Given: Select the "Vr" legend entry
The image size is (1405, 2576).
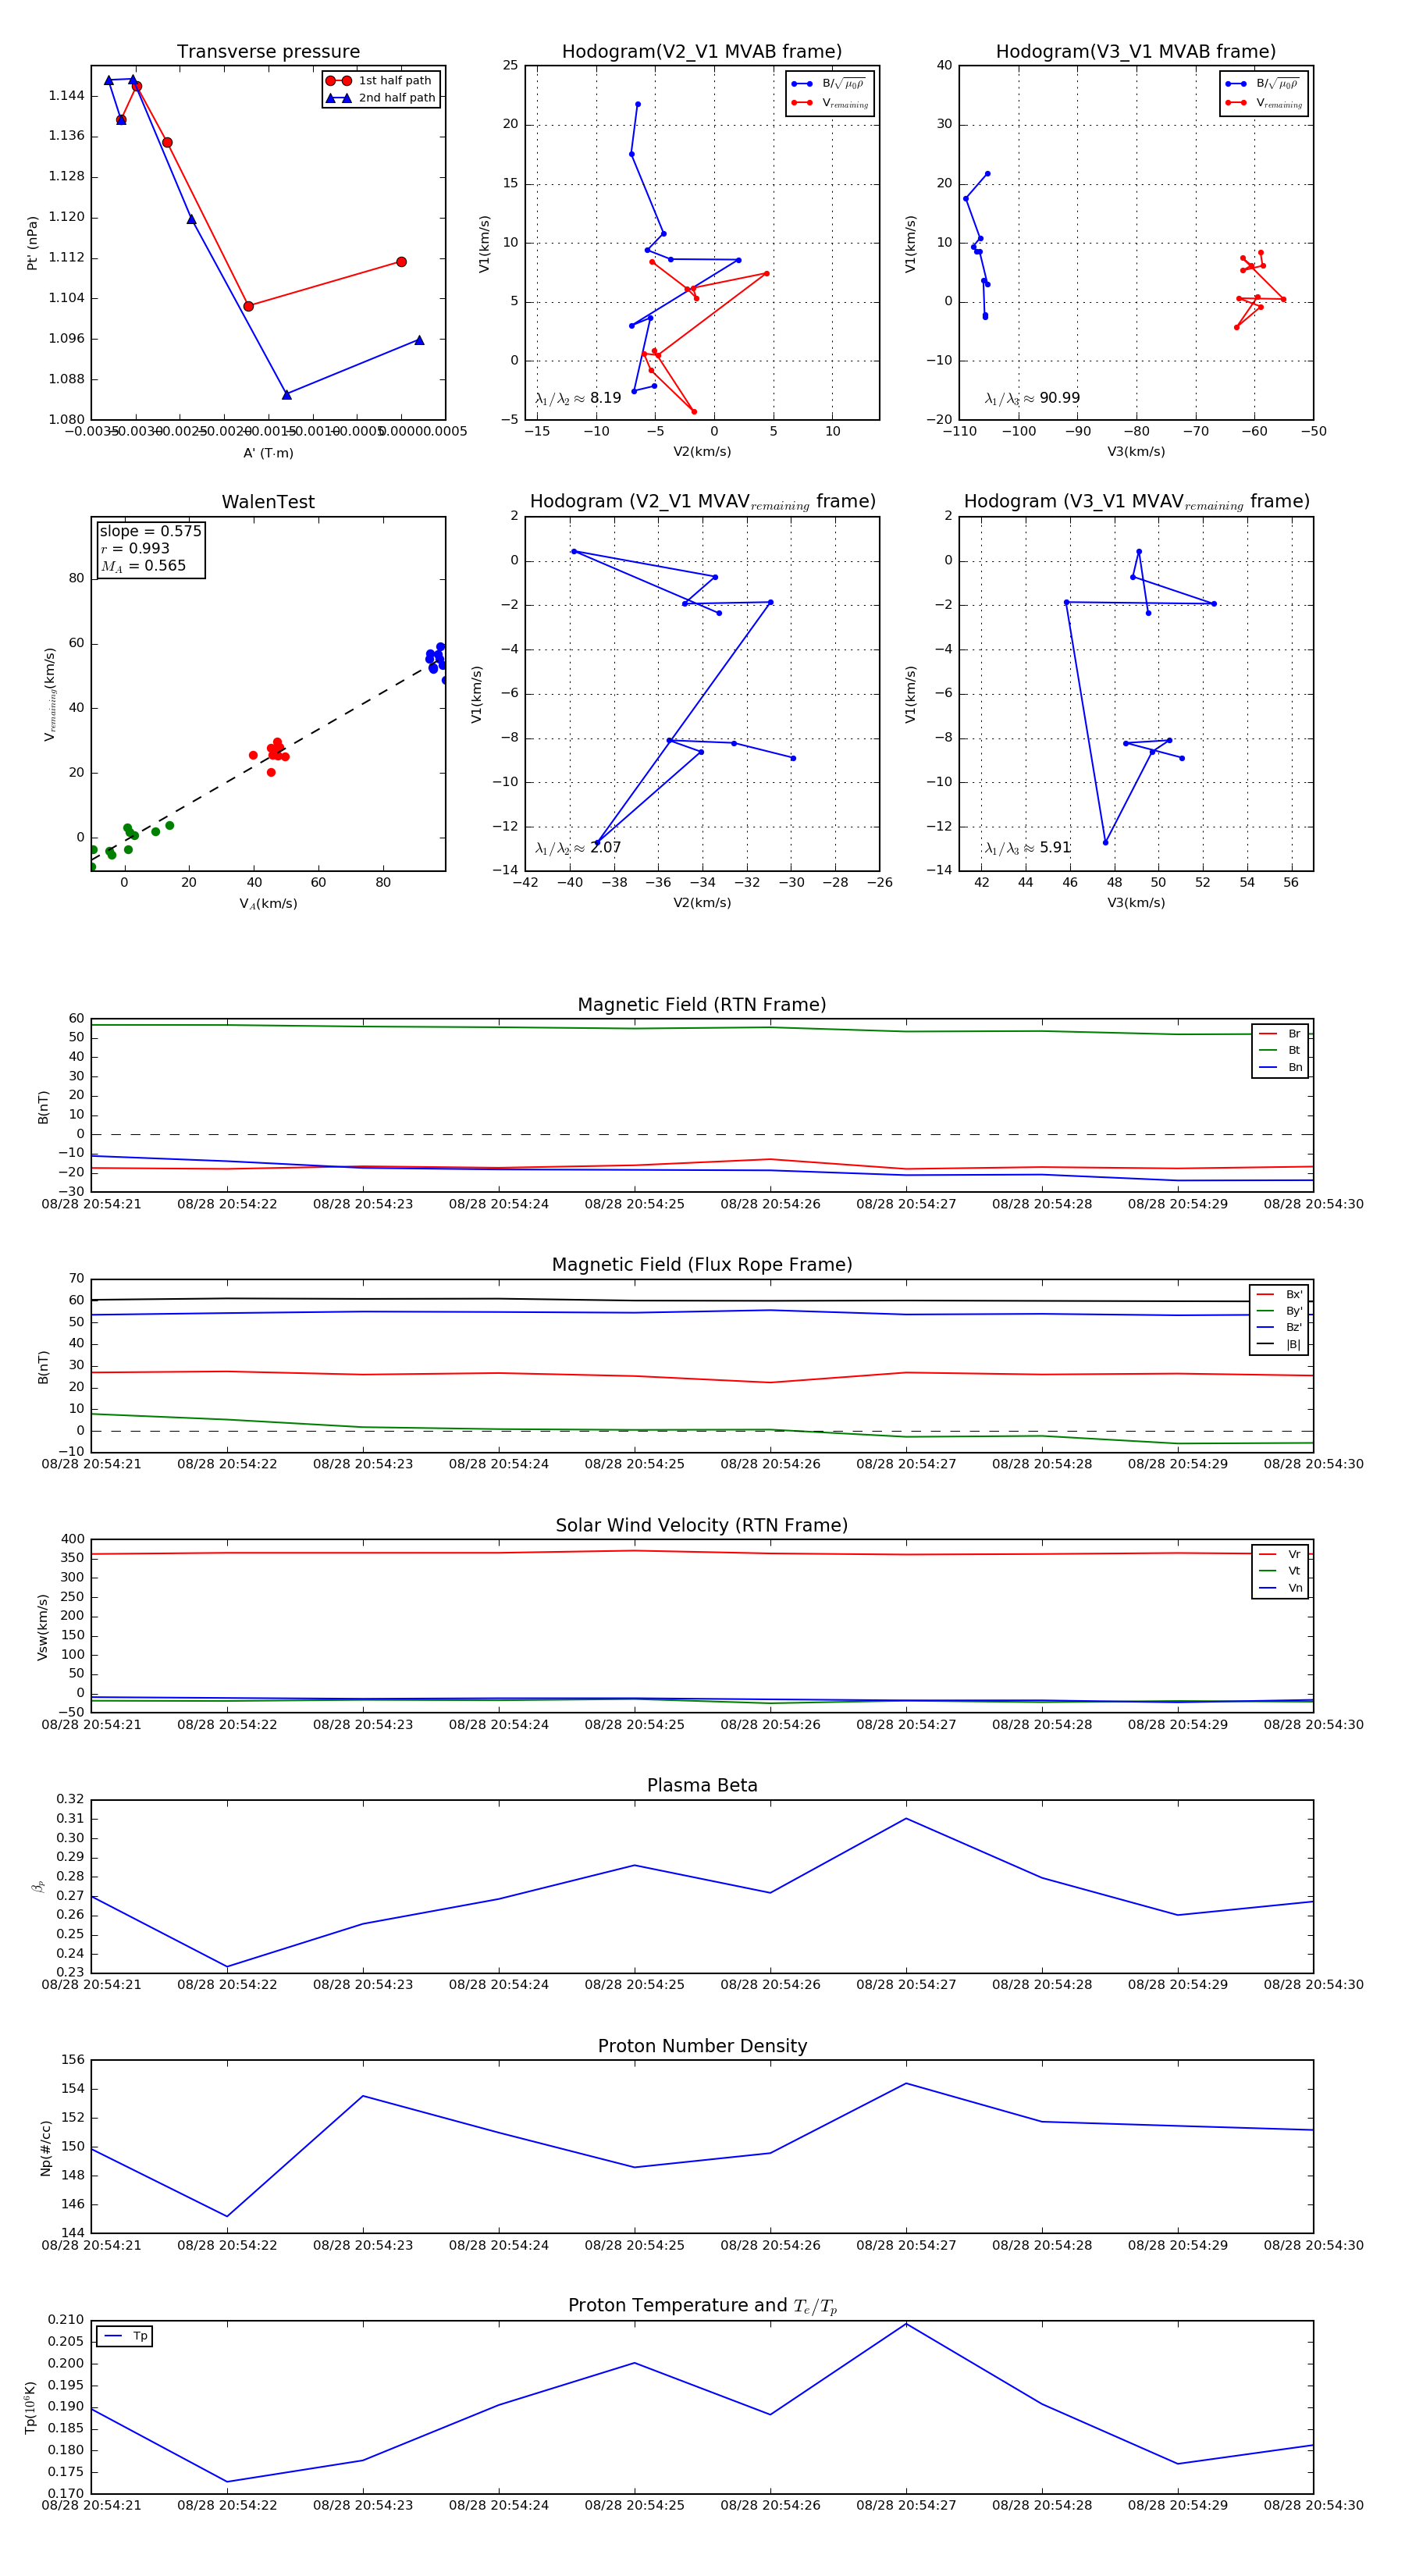Looking at the screenshot, I should tap(1280, 1554).
